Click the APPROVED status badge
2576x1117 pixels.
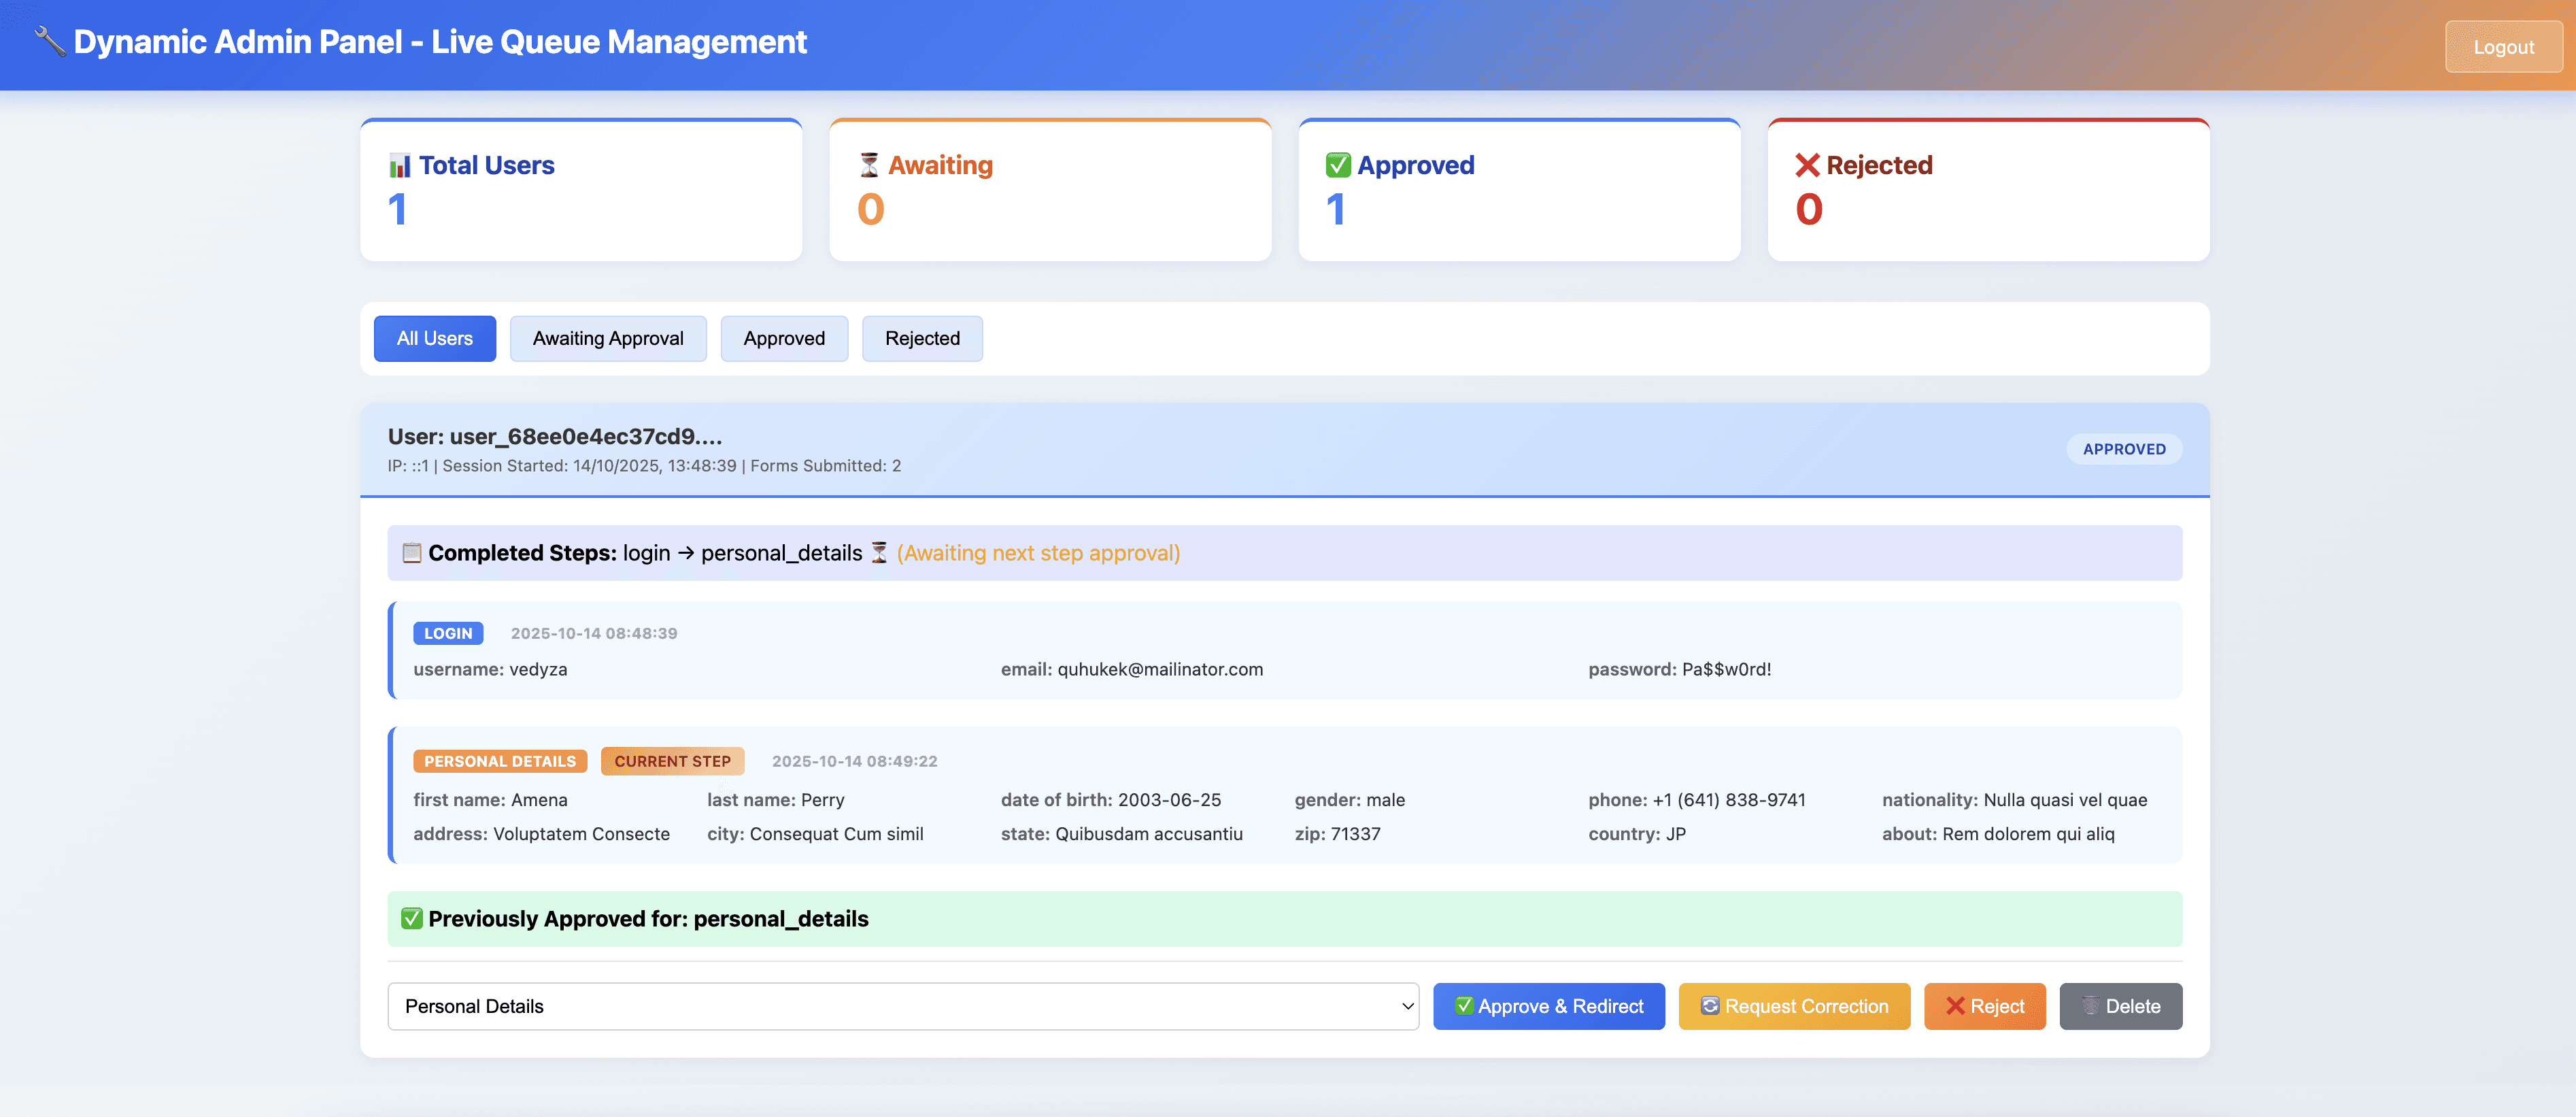pyautogui.click(x=2124, y=449)
